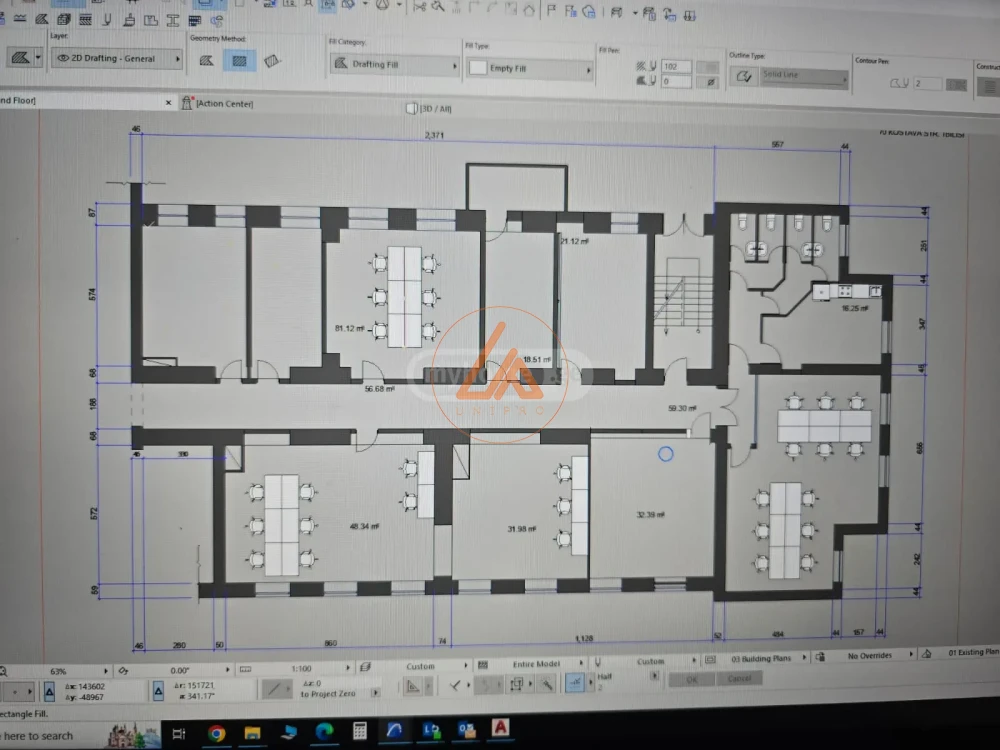Select the rotated rectangle geometry method
This screenshot has width=1000, height=750.
click(x=272, y=62)
